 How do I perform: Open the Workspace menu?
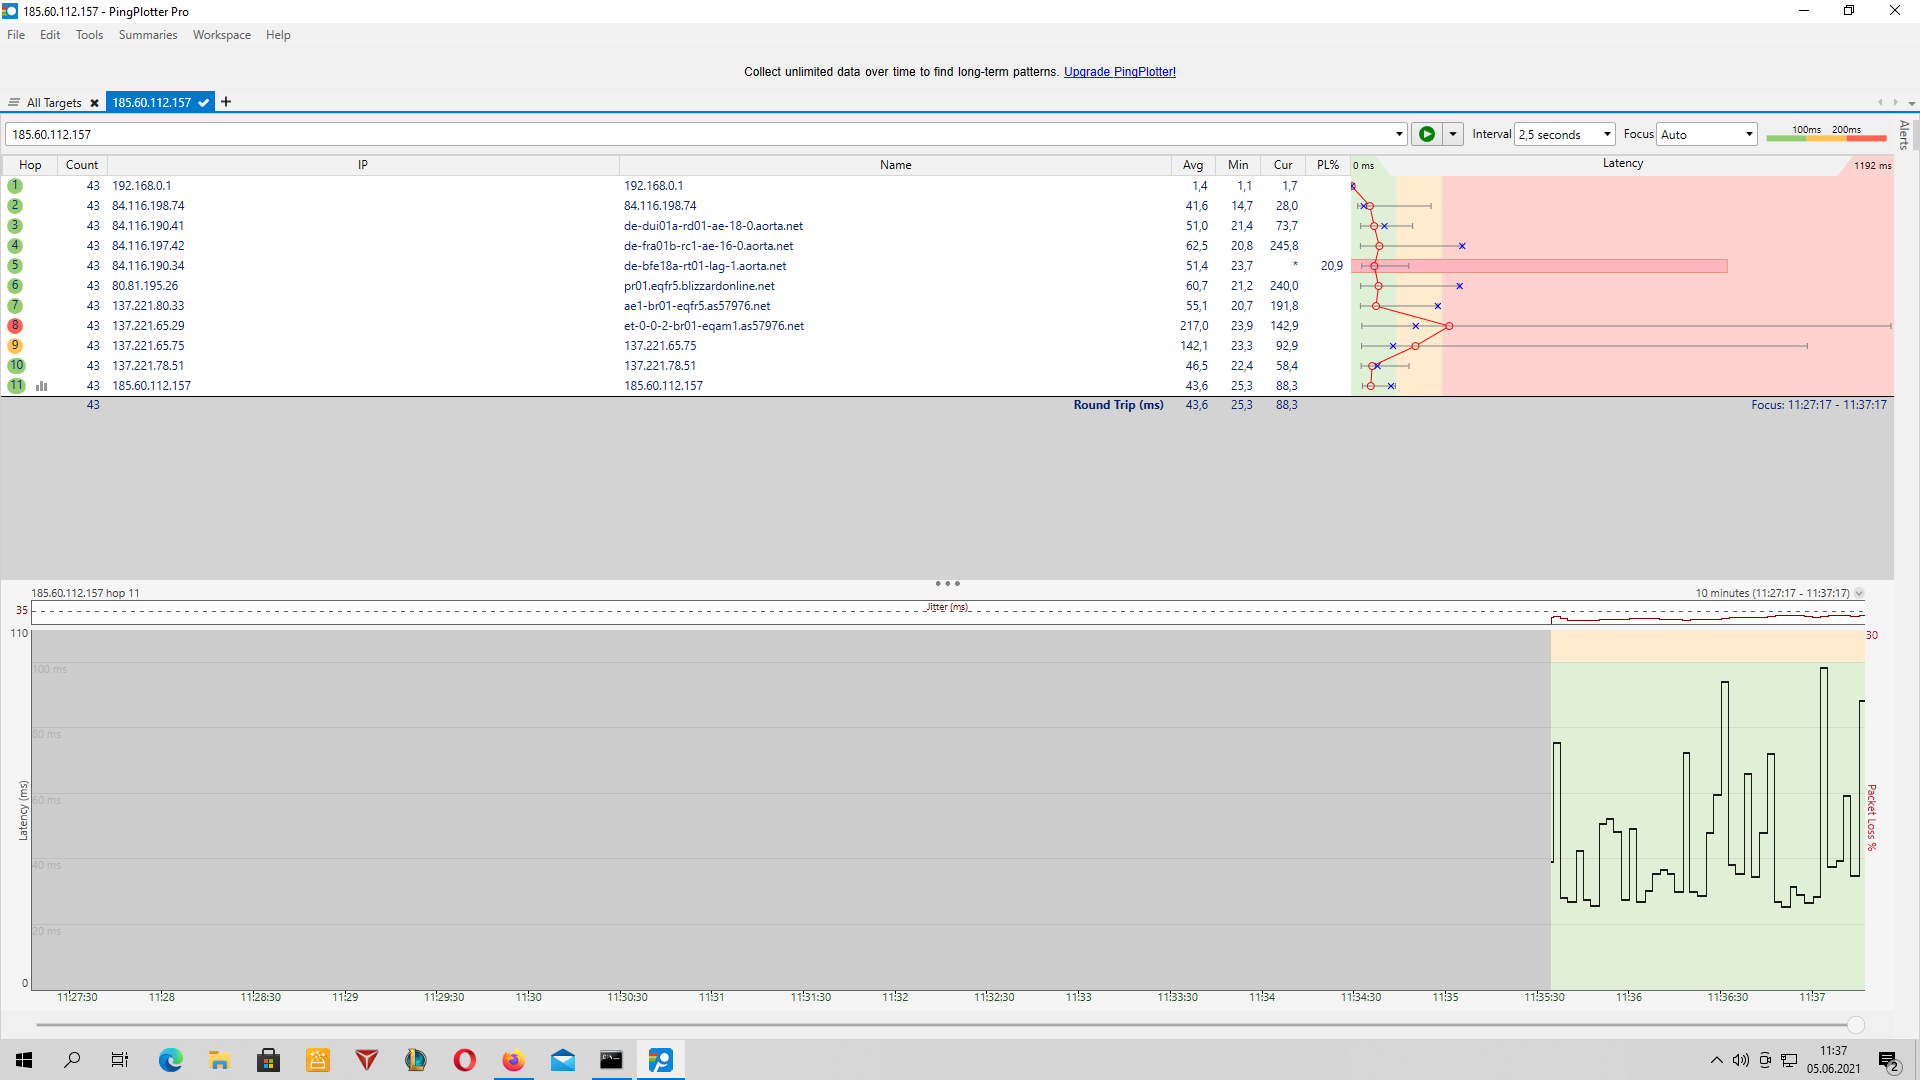tap(221, 35)
